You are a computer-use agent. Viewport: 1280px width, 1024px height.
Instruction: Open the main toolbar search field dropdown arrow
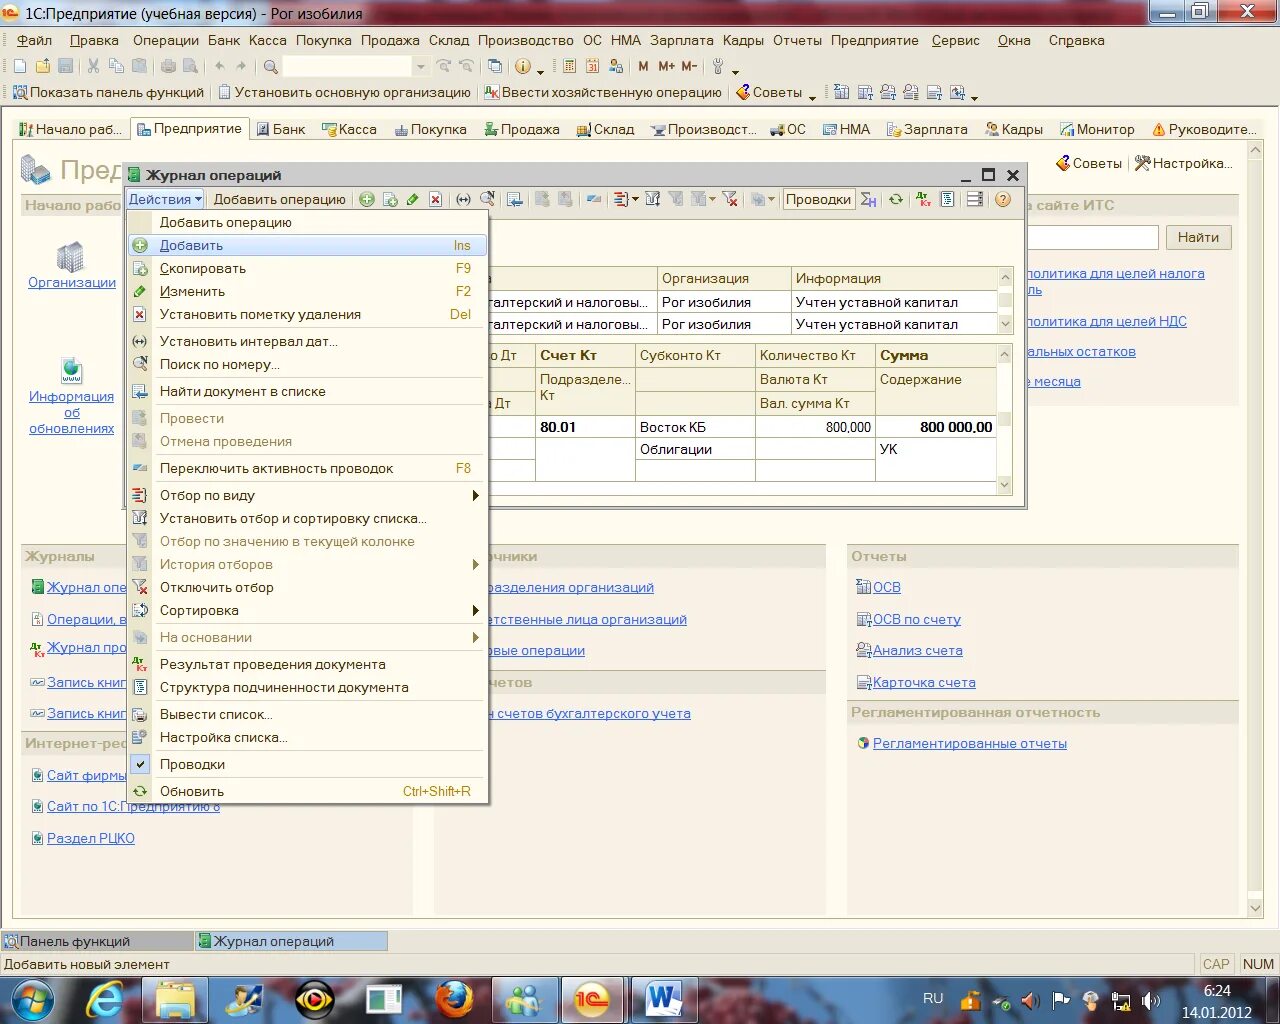click(420, 66)
